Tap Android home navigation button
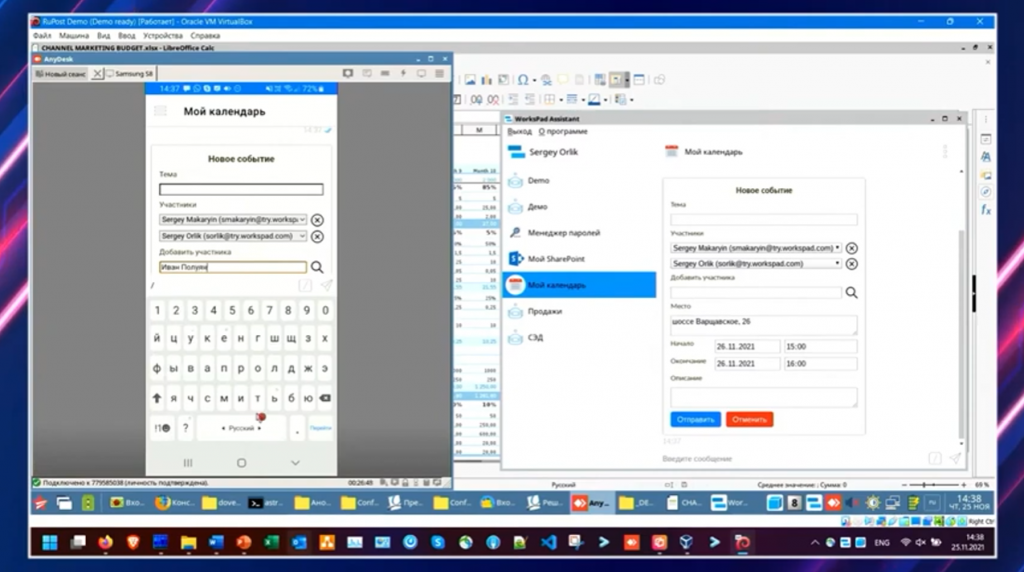 pos(241,463)
